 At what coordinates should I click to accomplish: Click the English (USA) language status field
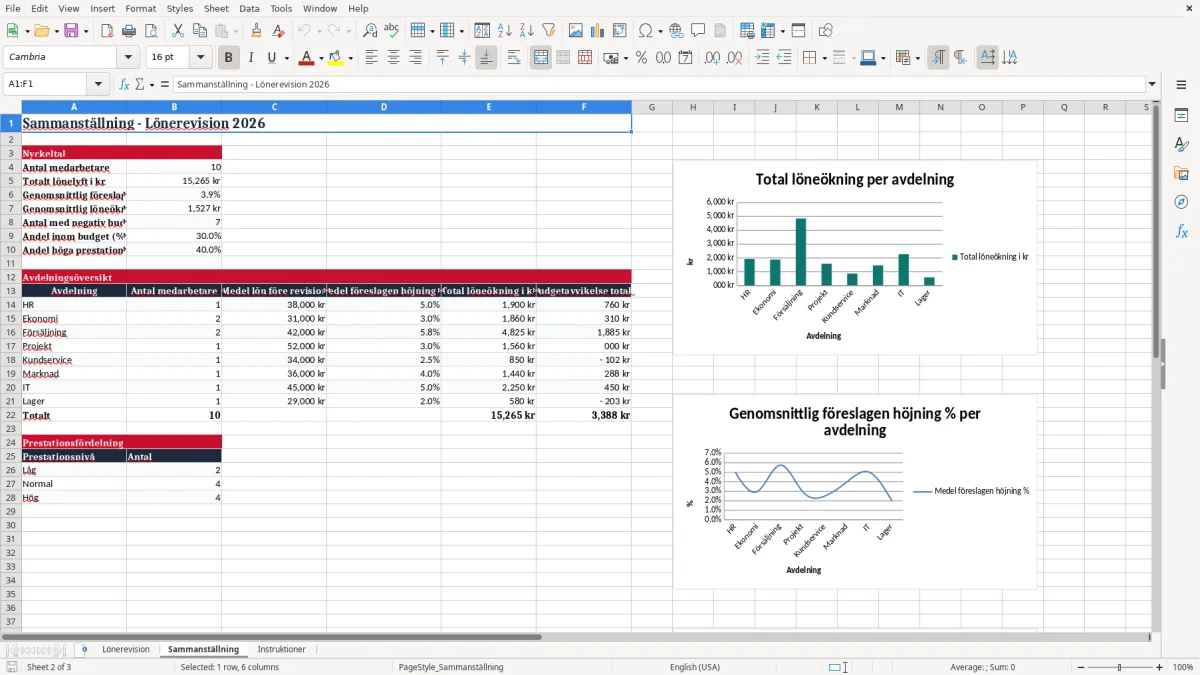point(695,667)
